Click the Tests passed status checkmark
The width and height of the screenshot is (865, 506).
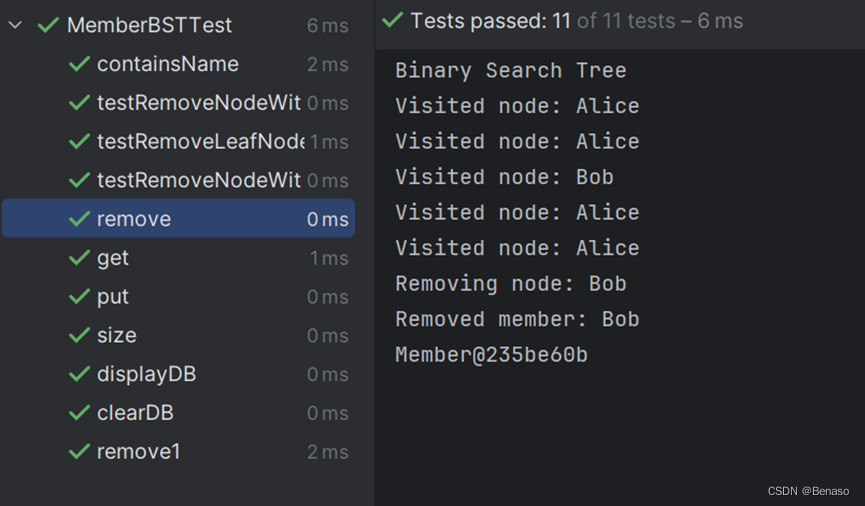tap(392, 20)
